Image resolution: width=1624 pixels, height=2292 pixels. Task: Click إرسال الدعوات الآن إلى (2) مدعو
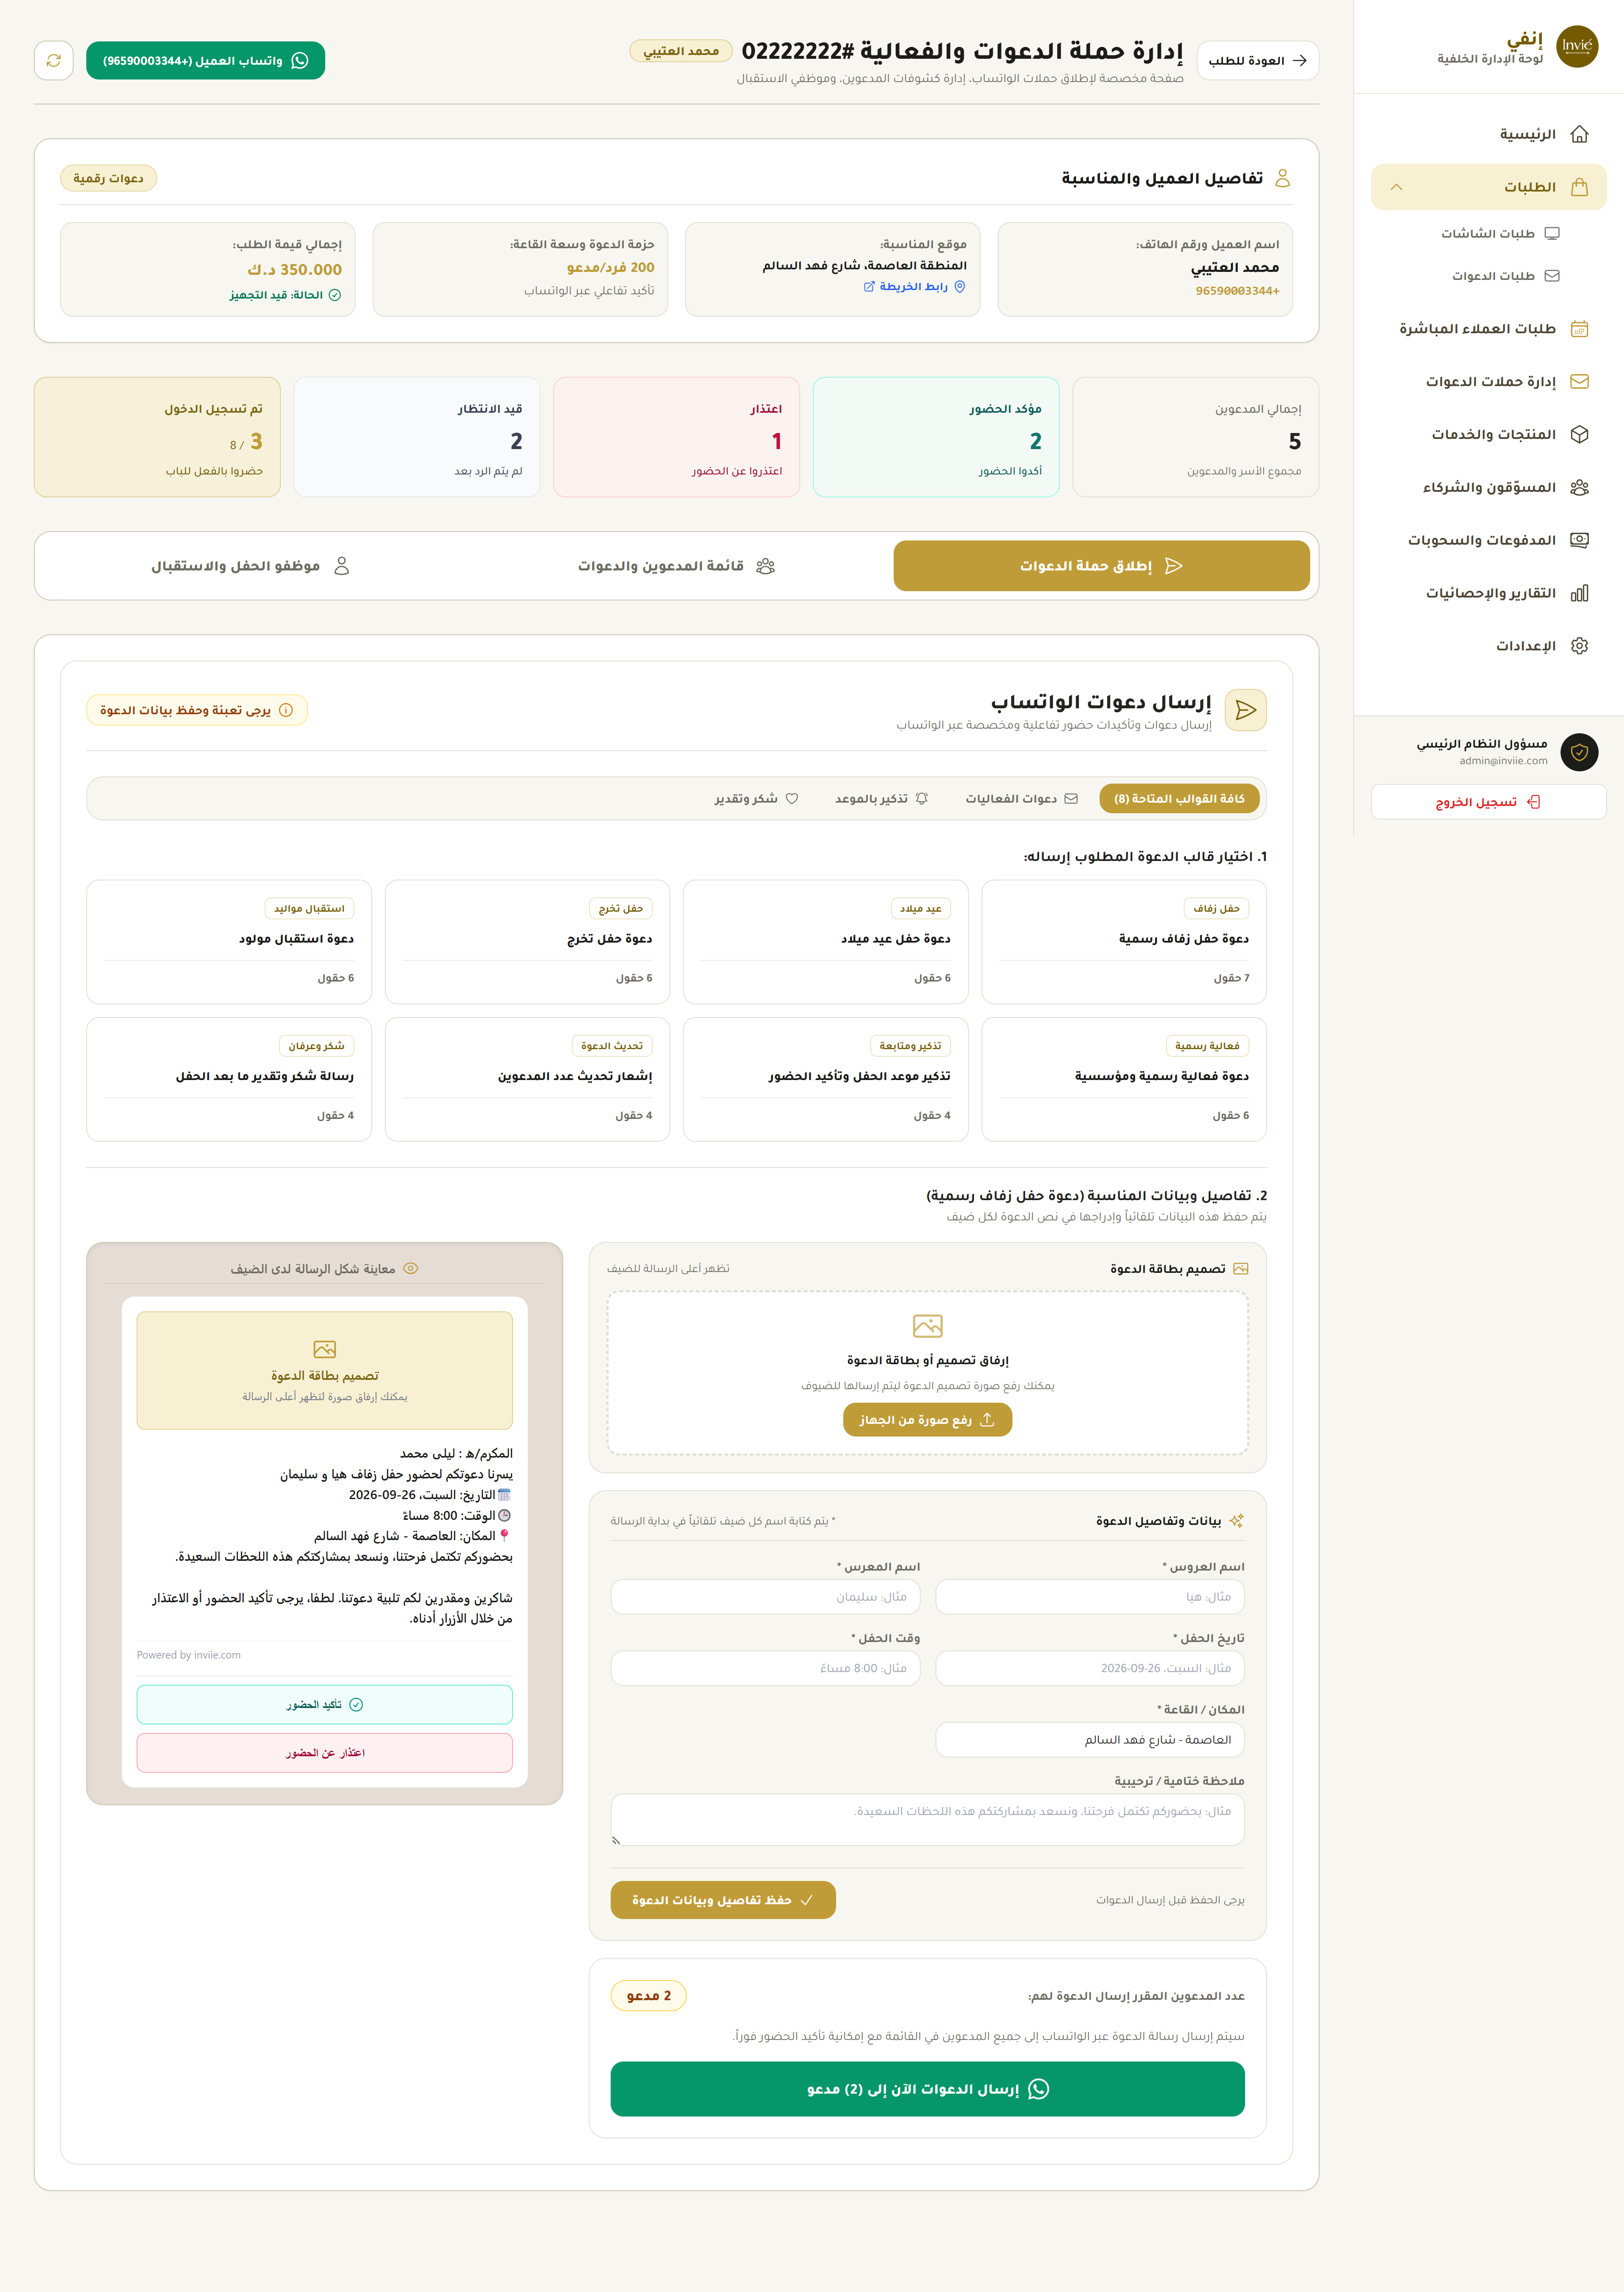click(x=928, y=2089)
